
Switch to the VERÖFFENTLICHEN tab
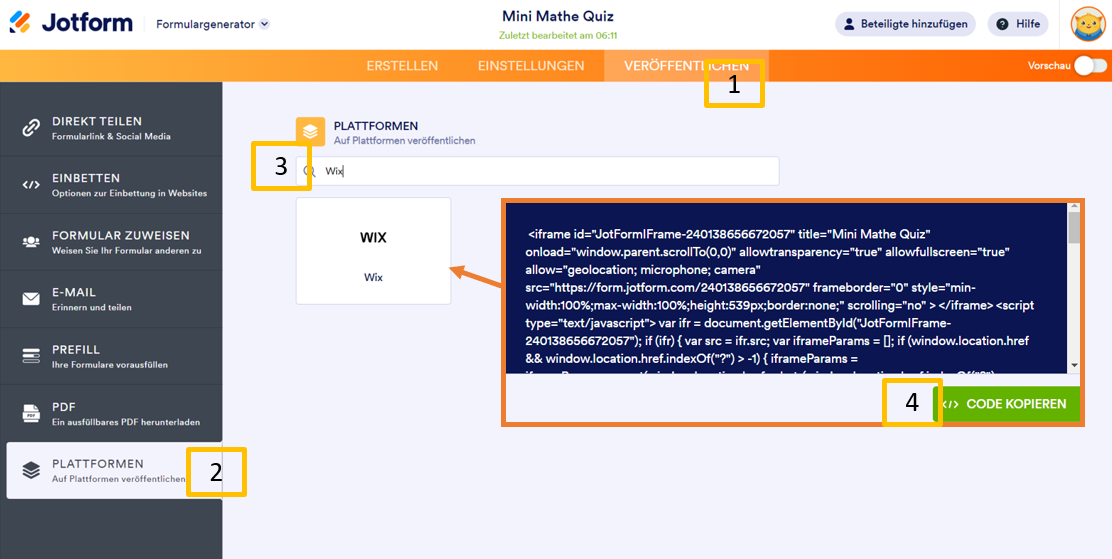coord(686,66)
